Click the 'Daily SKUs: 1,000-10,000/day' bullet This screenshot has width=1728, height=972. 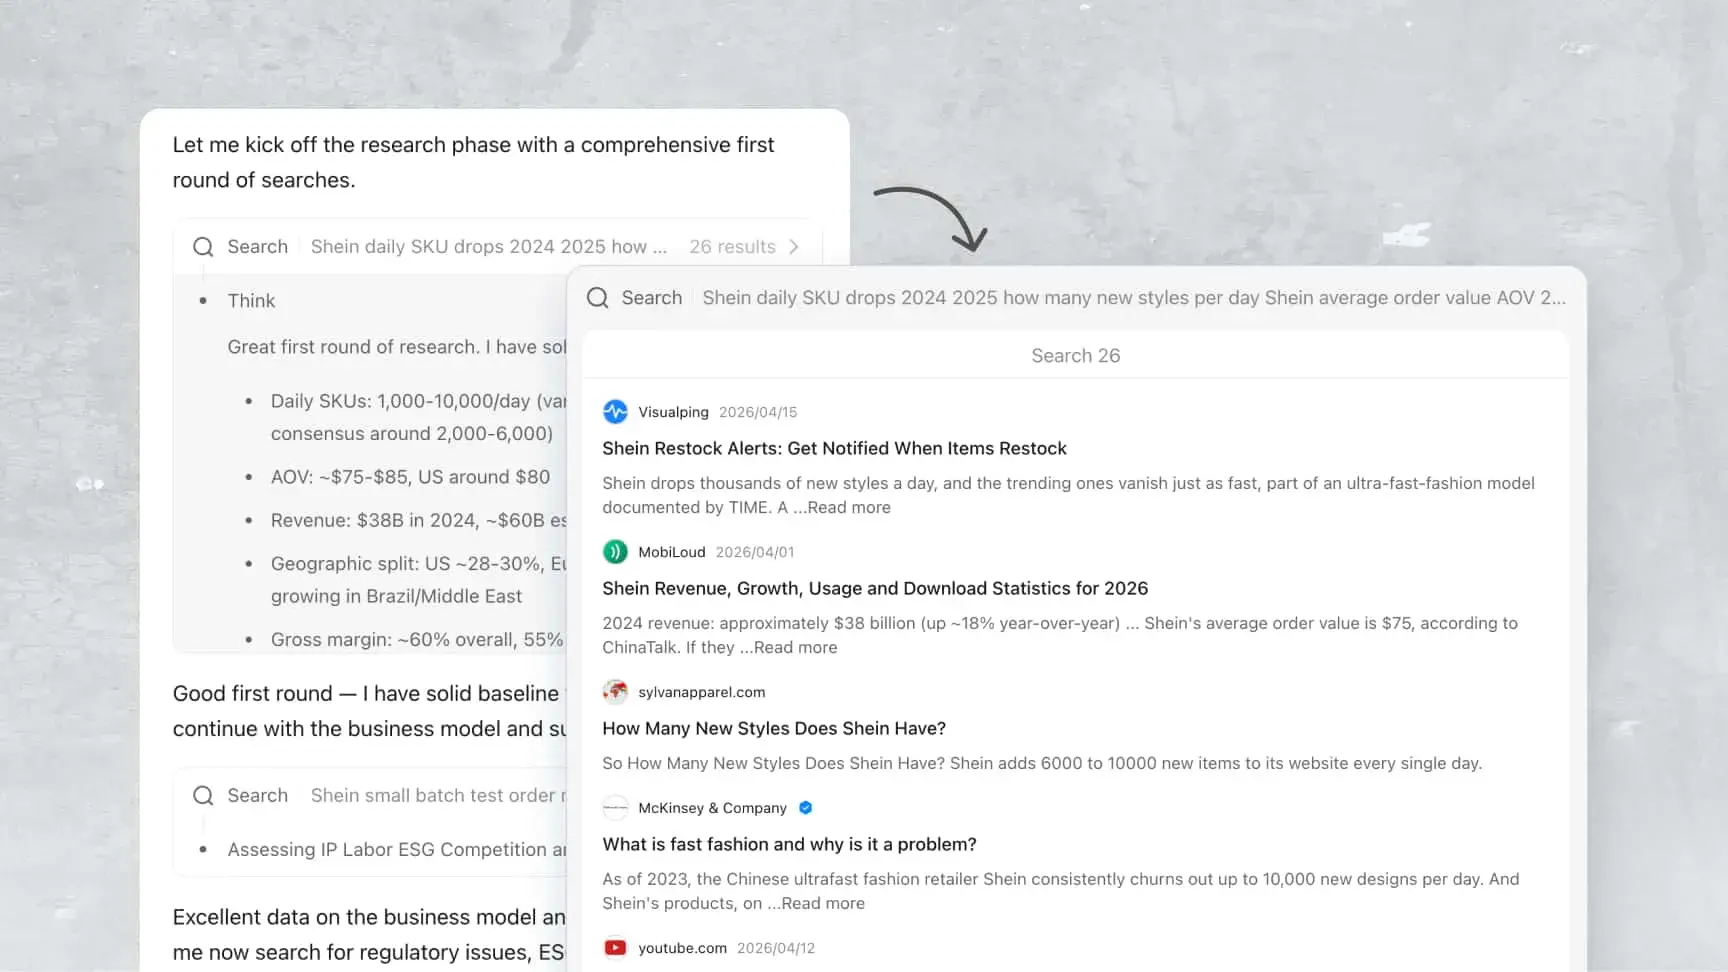(x=418, y=417)
